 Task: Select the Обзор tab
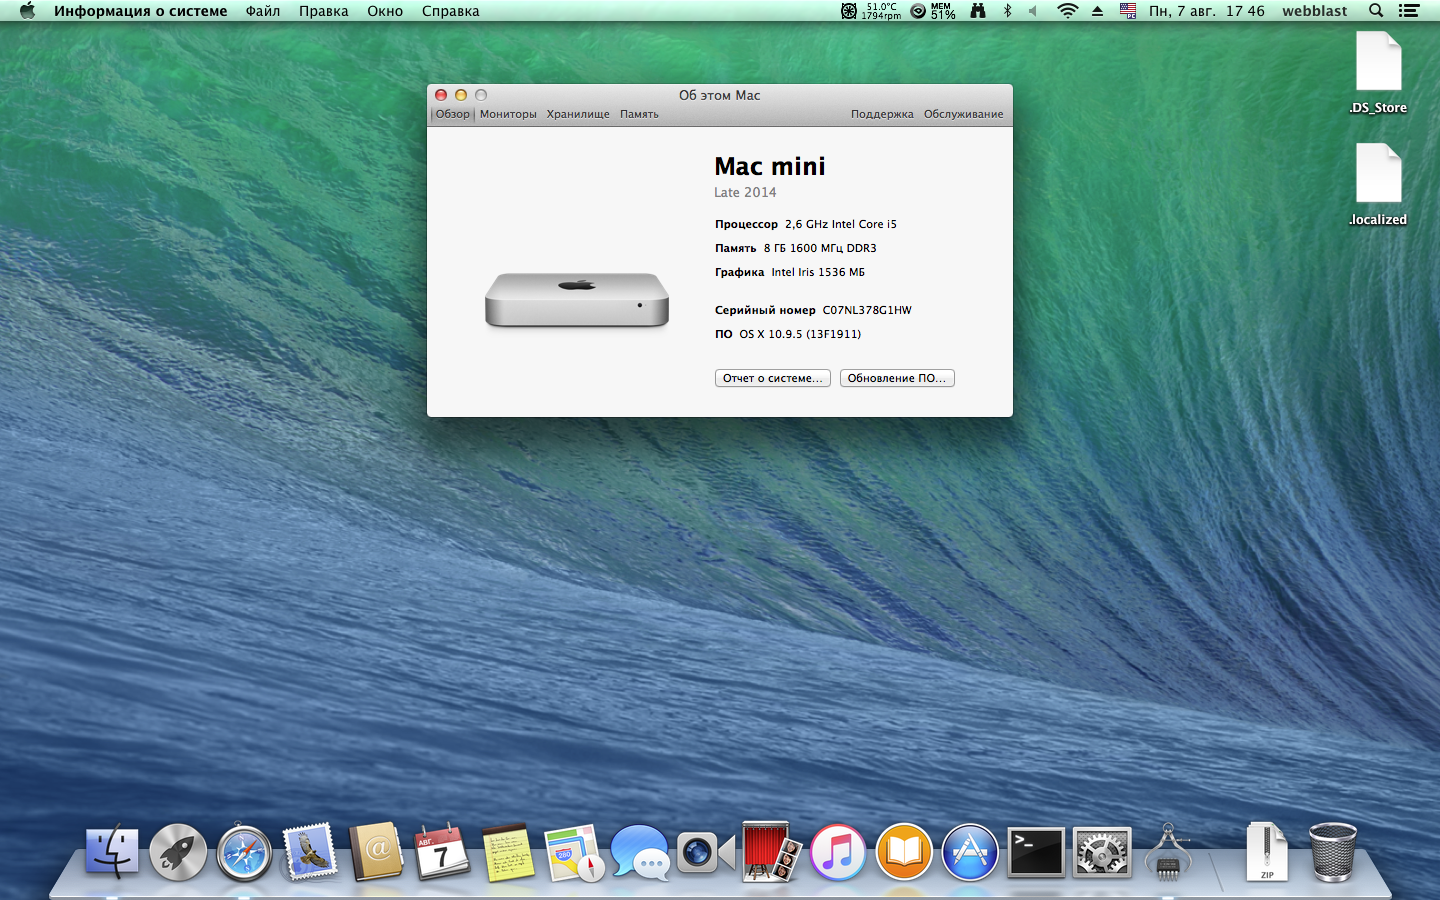coord(452,114)
